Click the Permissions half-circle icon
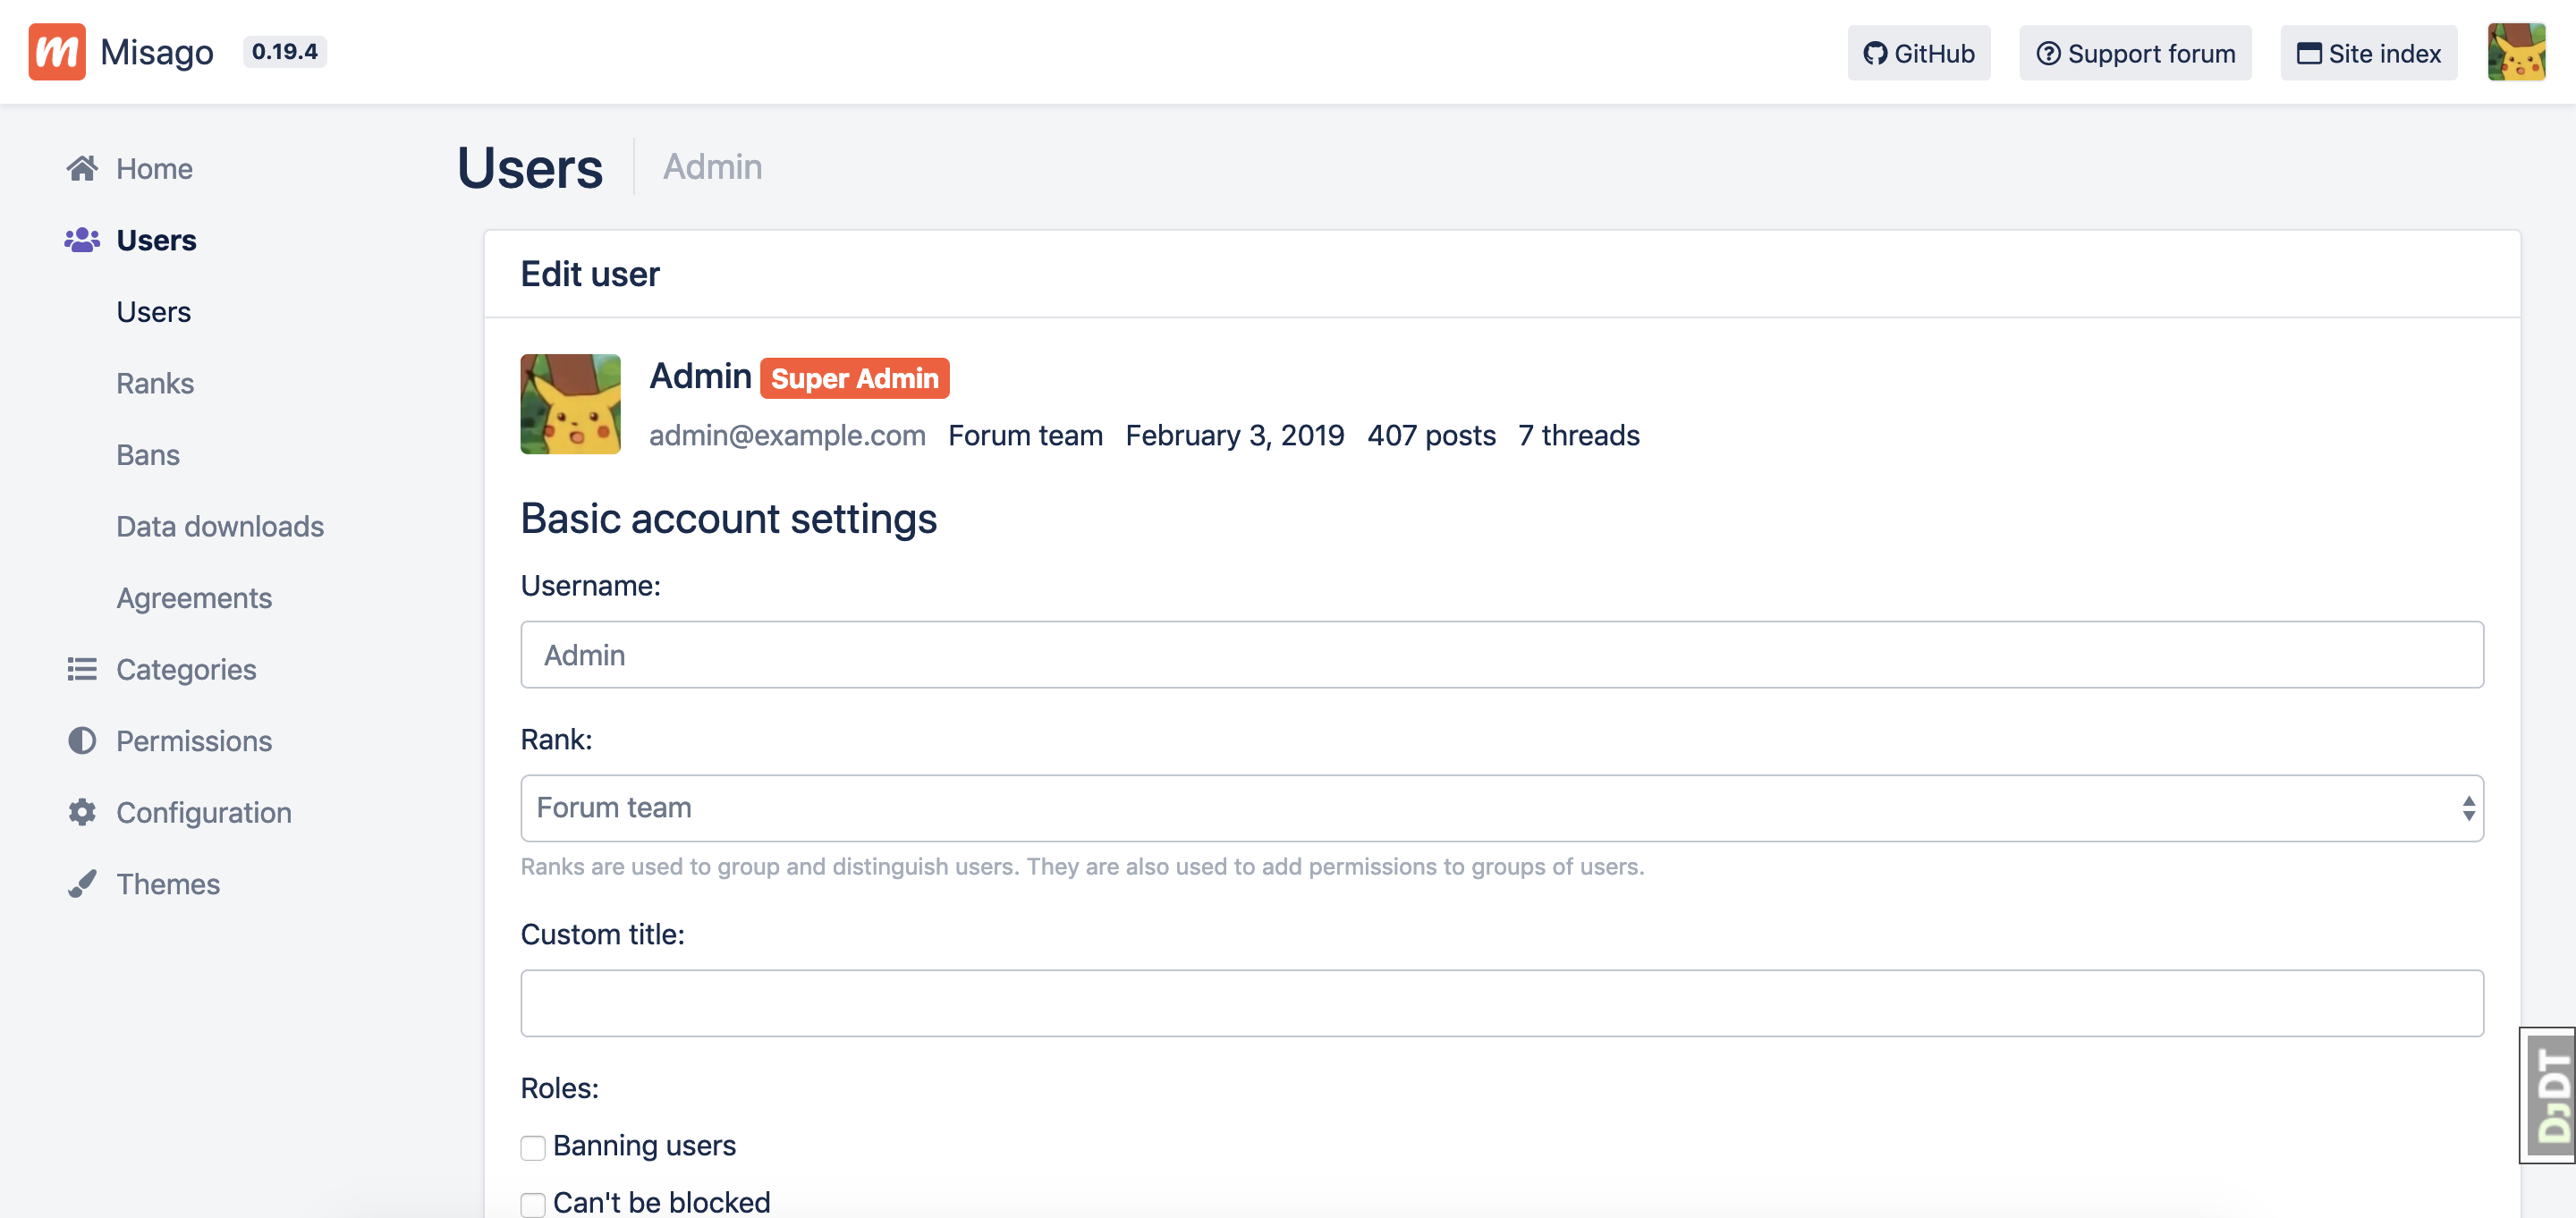2576x1218 pixels. point(82,741)
